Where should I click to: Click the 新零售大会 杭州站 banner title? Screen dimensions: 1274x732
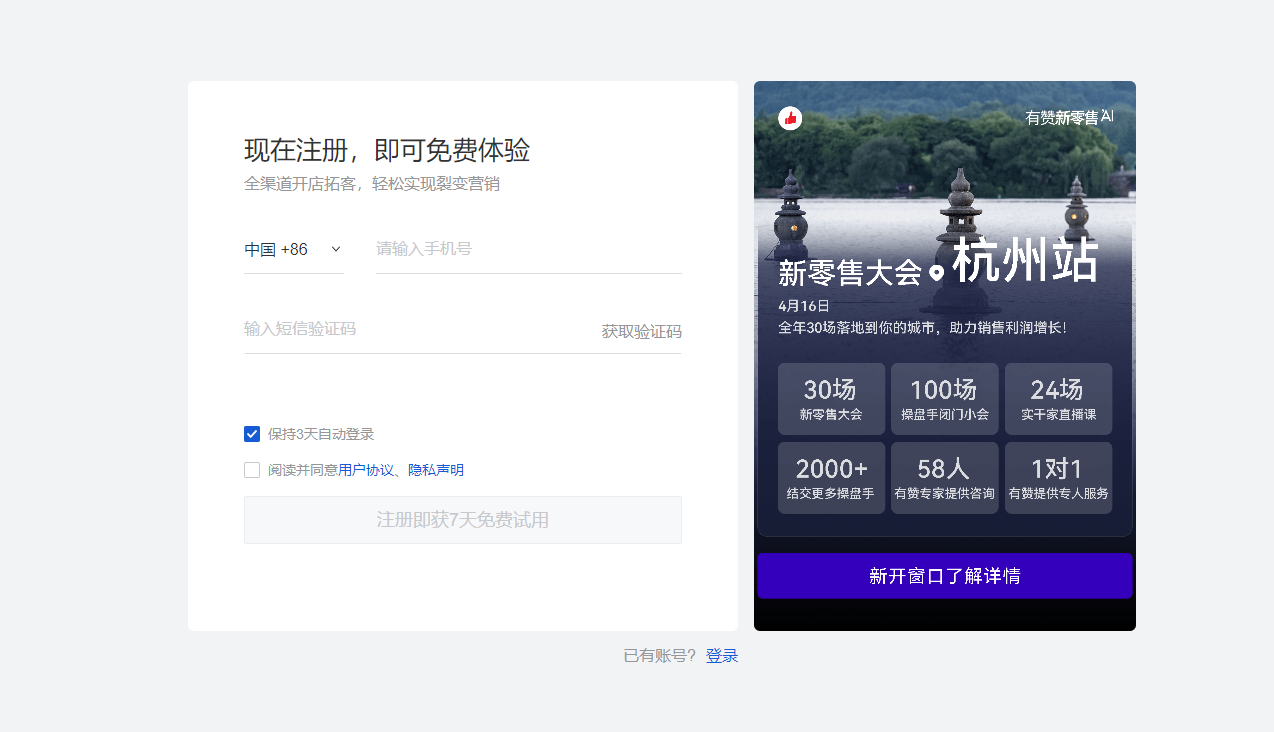[x=938, y=263]
